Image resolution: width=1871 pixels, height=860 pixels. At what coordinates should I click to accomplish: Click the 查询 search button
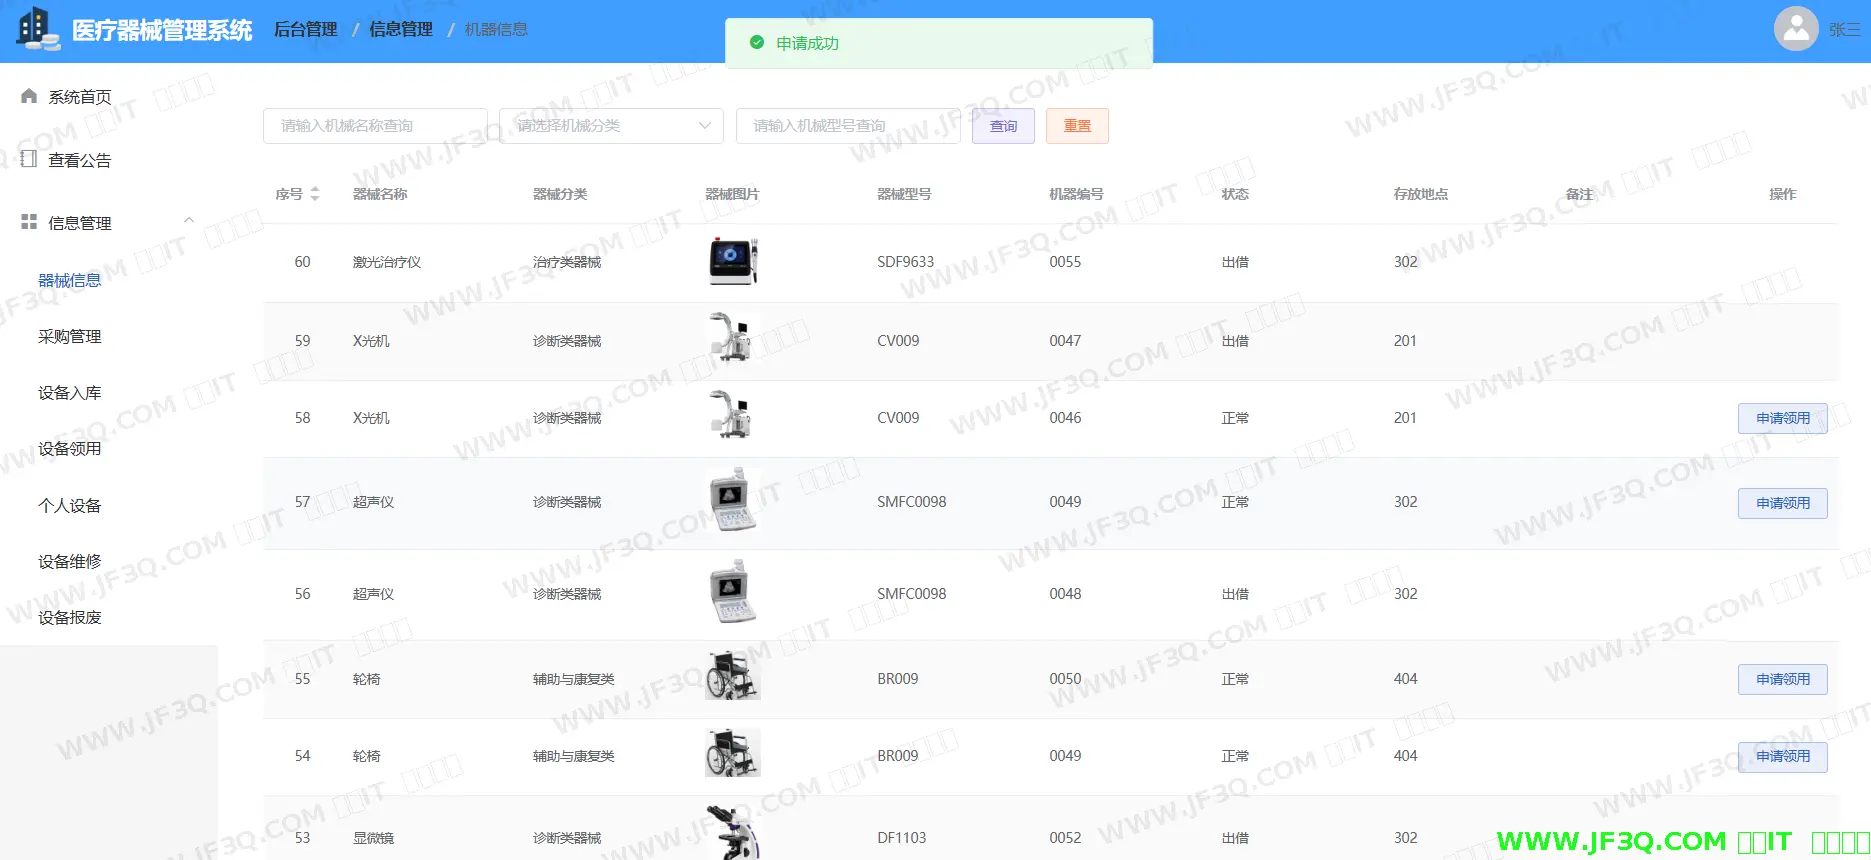click(1003, 126)
